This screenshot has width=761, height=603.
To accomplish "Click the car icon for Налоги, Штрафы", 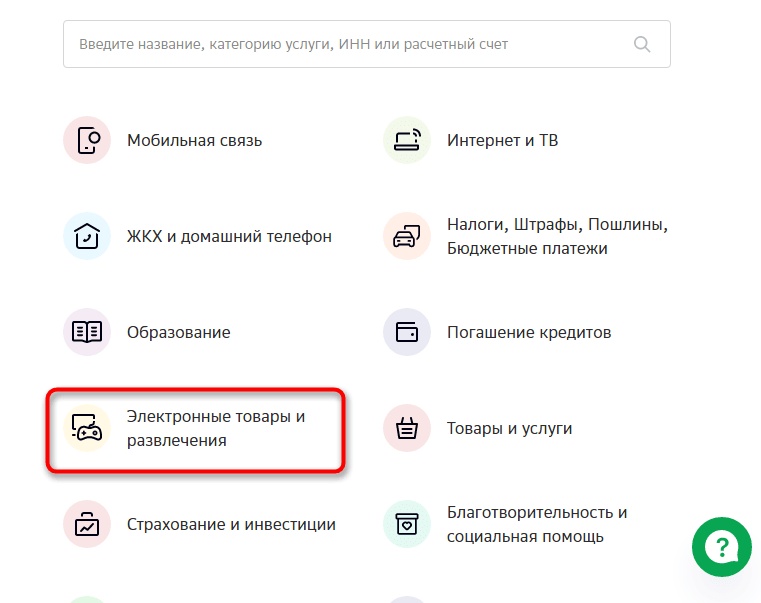I will click(407, 237).
